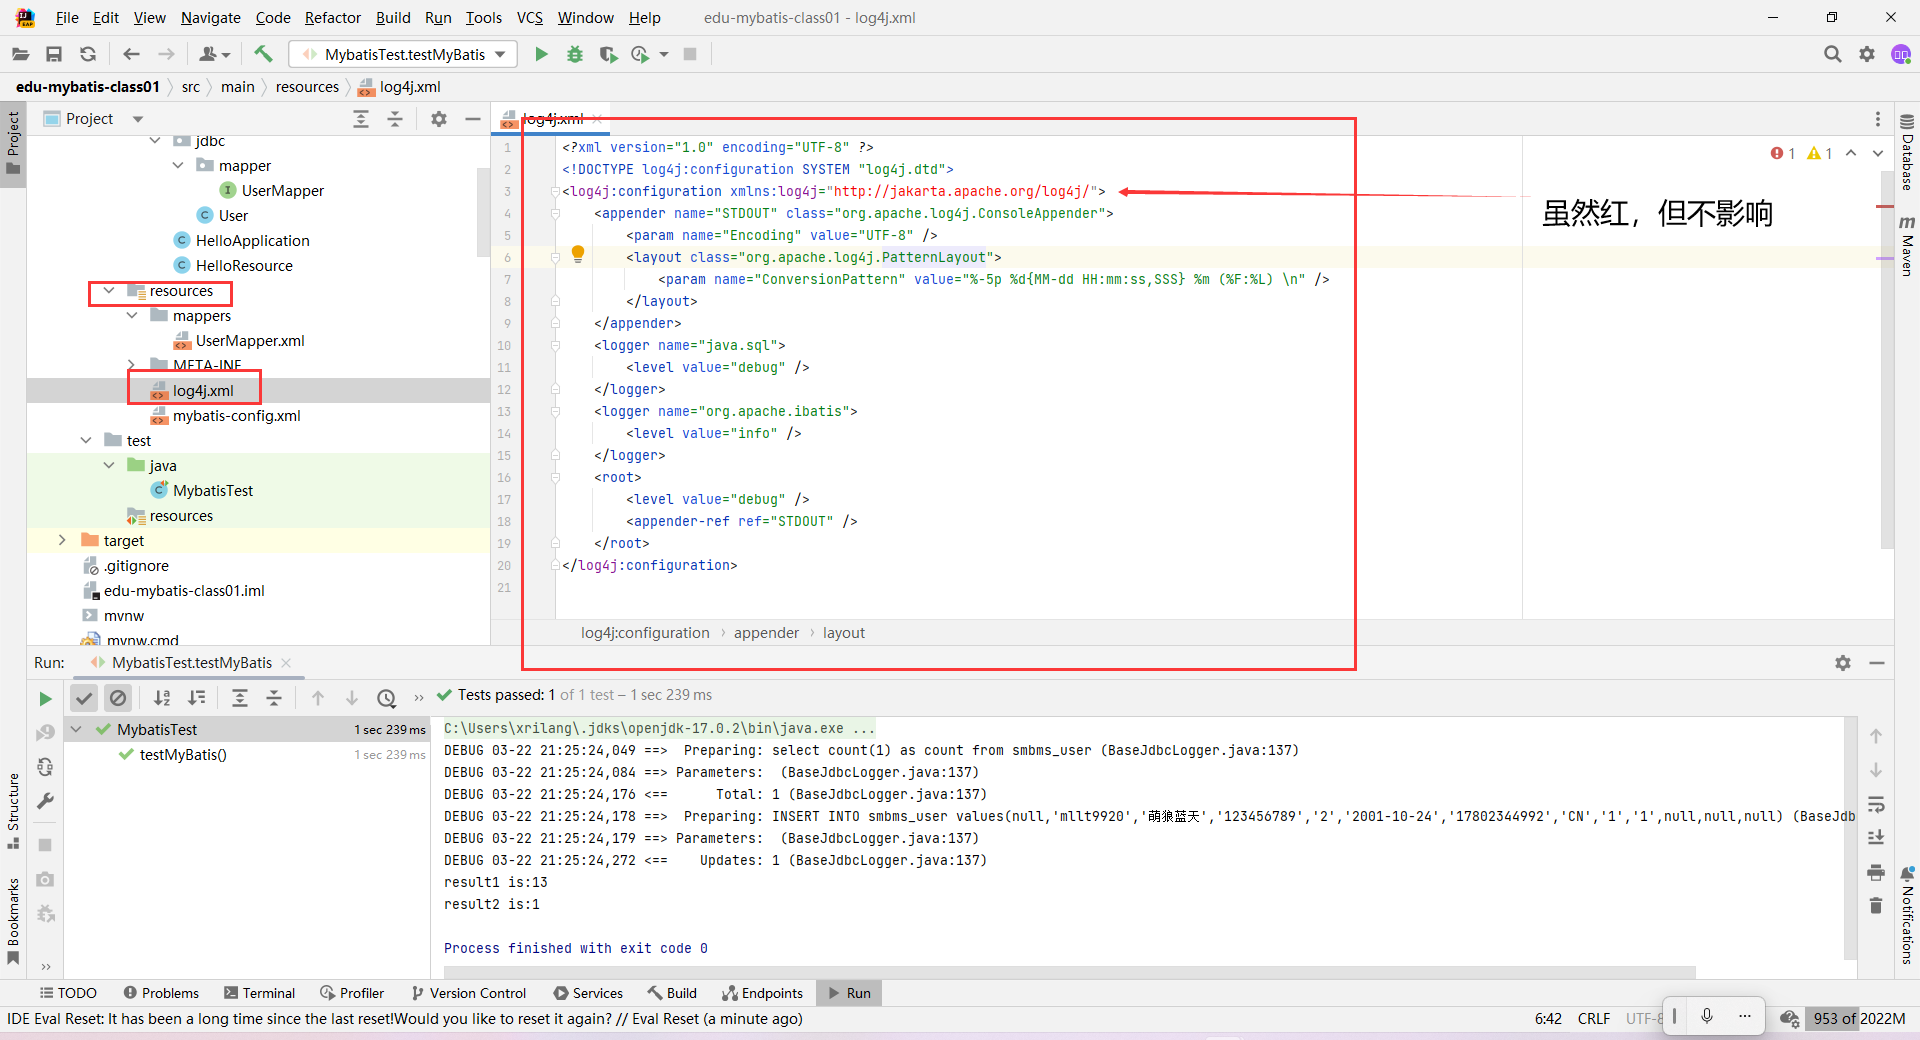The height and width of the screenshot is (1040, 1920).
Task: Rerun failed tests icon in the Run sidebar
Action: click(45, 733)
